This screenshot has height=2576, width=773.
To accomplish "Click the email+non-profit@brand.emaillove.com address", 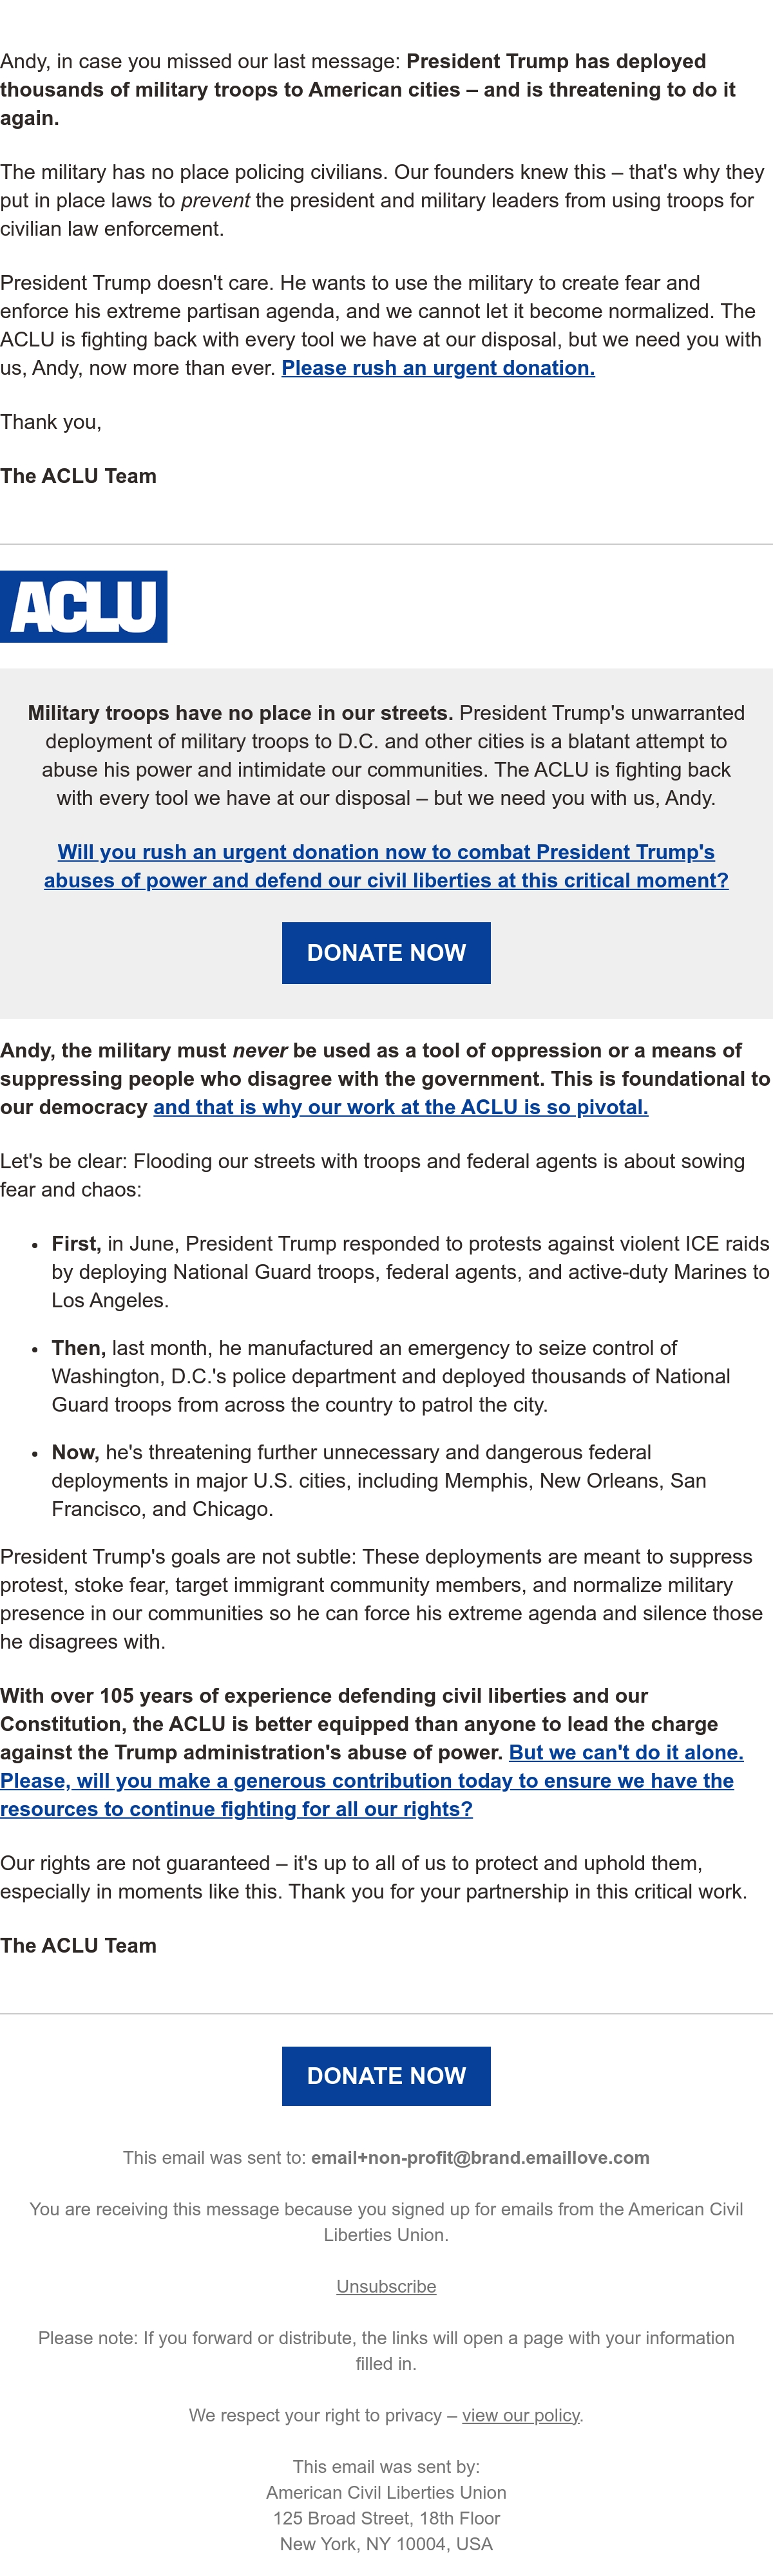I will (x=480, y=2157).
